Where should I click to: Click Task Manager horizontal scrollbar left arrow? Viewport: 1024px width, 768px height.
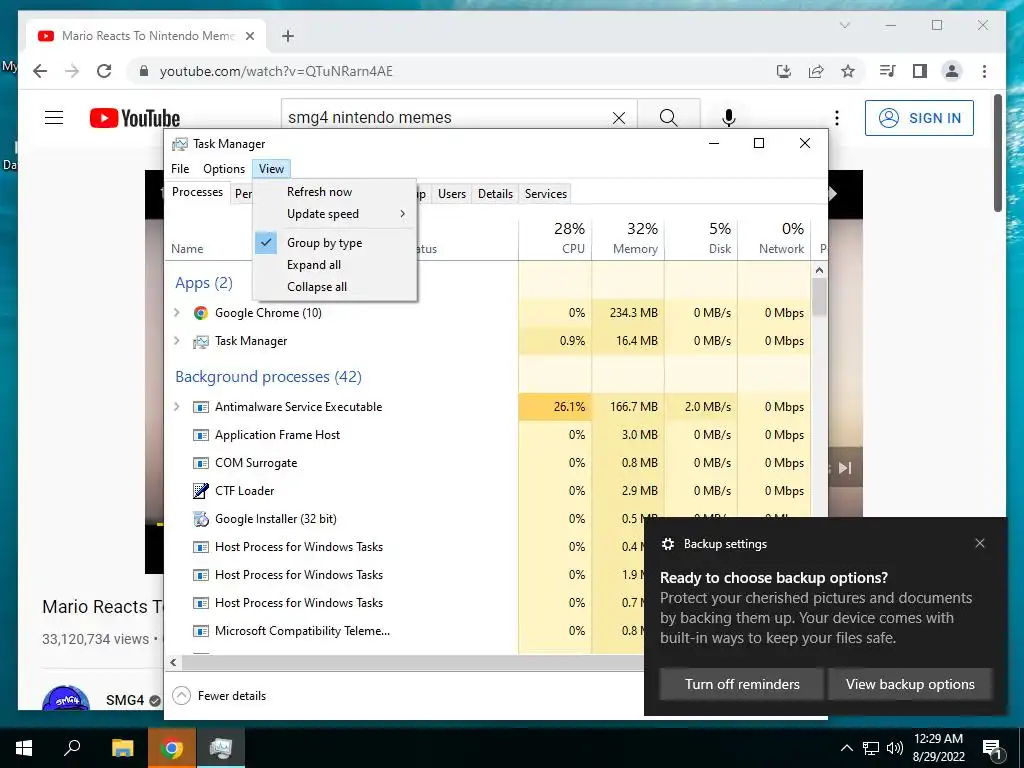click(173, 662)
